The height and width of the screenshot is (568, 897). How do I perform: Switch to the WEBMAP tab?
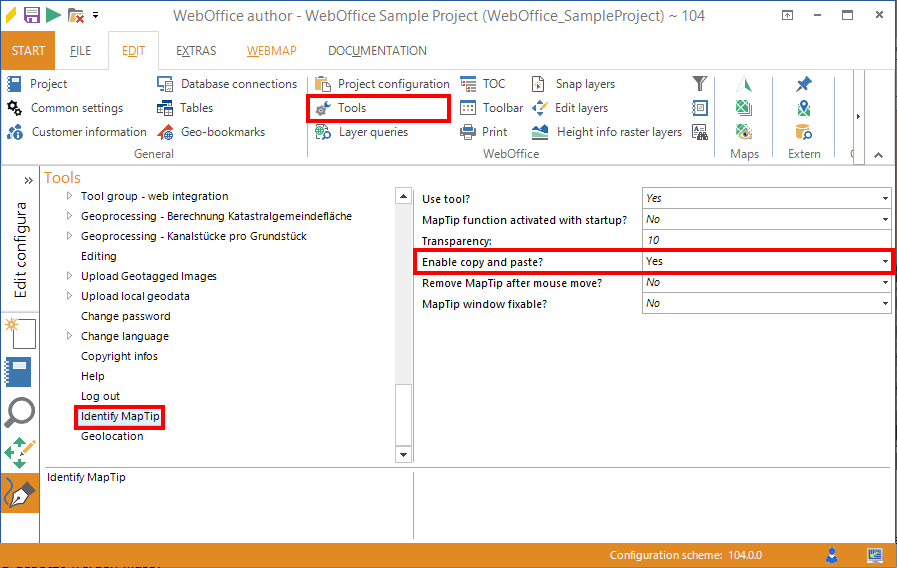272,51
